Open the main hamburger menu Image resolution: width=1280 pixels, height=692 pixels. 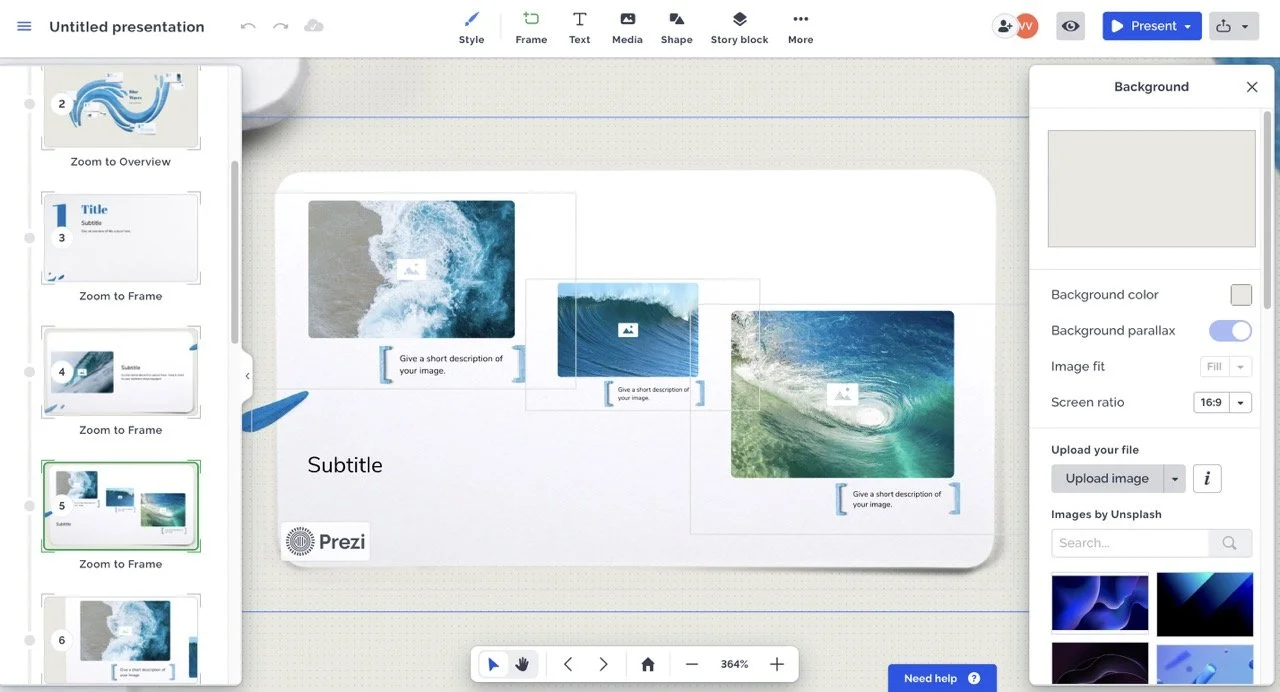click(x=24, y=26)
